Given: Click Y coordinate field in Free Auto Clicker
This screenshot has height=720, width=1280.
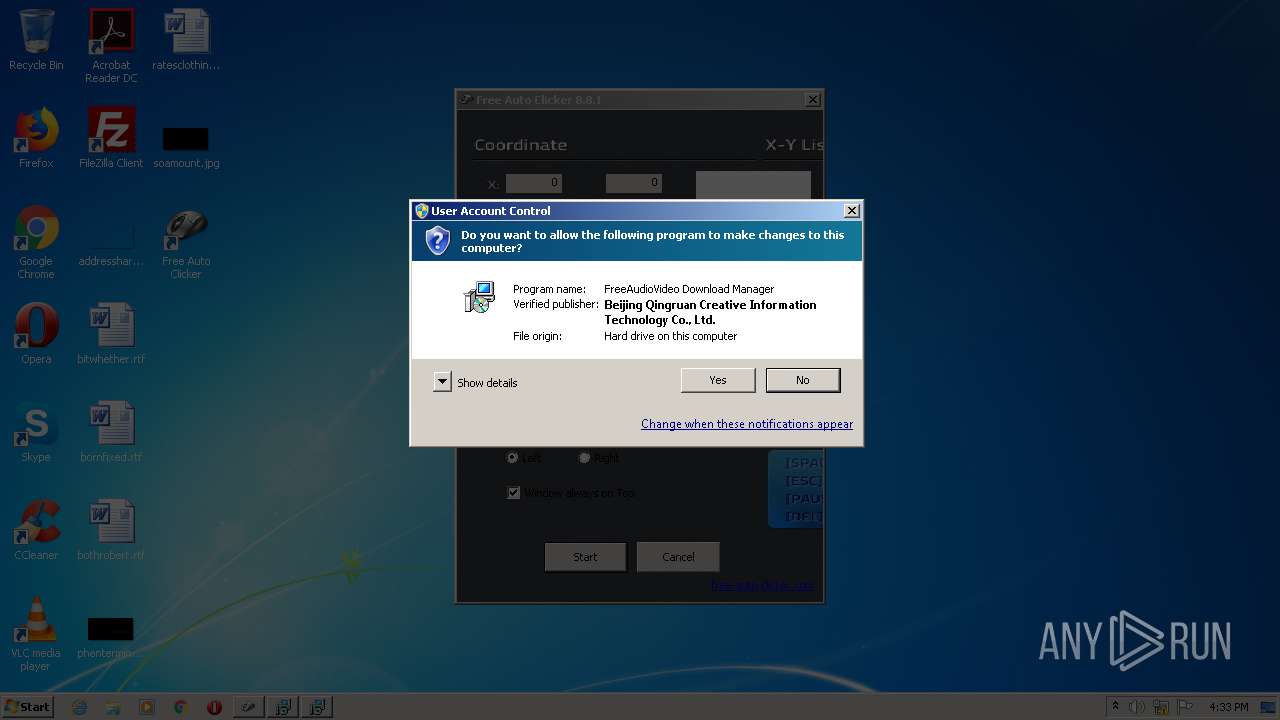Looking at the screenshot, I should 634,183.
